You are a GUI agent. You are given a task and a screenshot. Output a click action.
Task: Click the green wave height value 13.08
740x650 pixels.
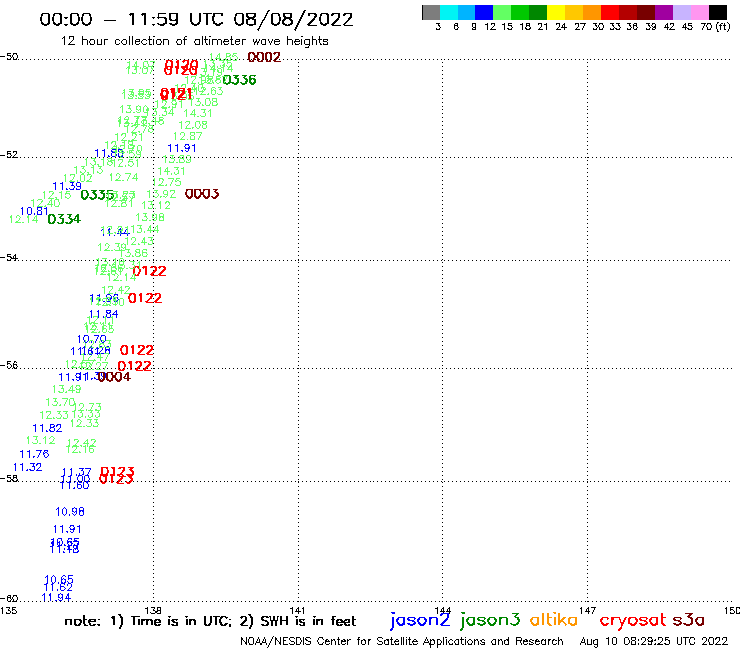click(203, 102)
